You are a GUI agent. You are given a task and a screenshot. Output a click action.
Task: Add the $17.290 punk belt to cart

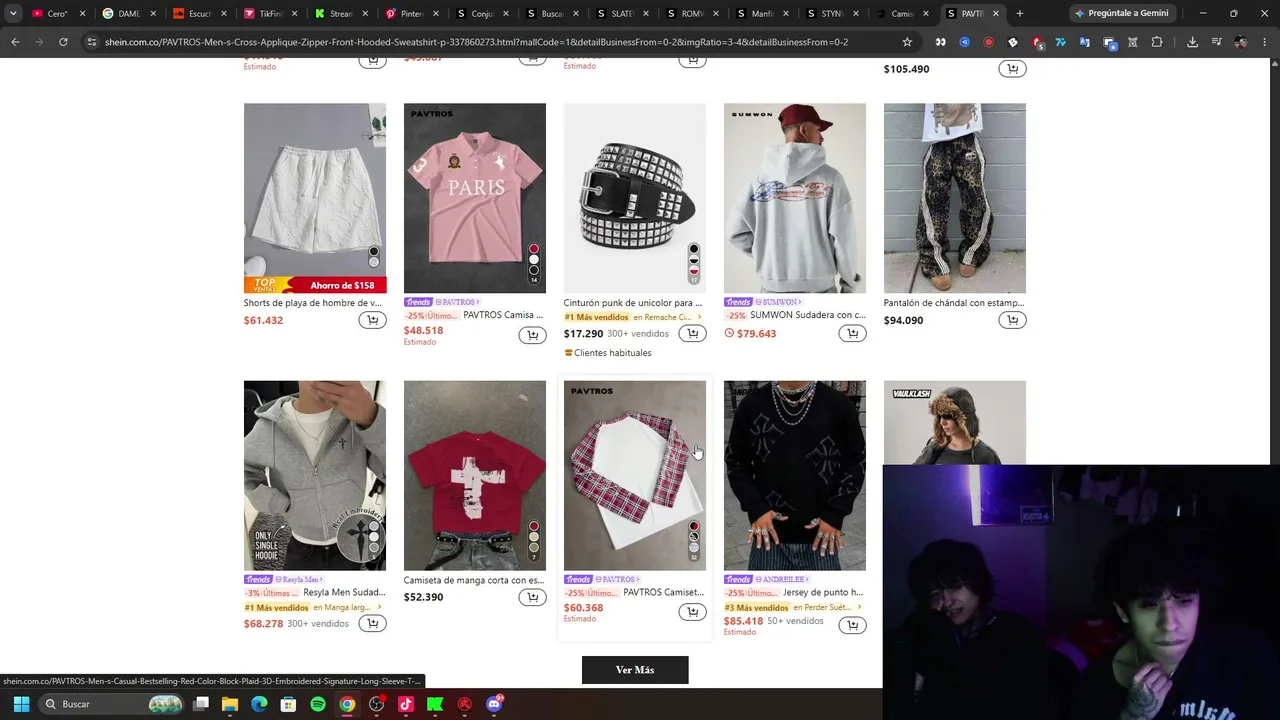pos(692,333)
